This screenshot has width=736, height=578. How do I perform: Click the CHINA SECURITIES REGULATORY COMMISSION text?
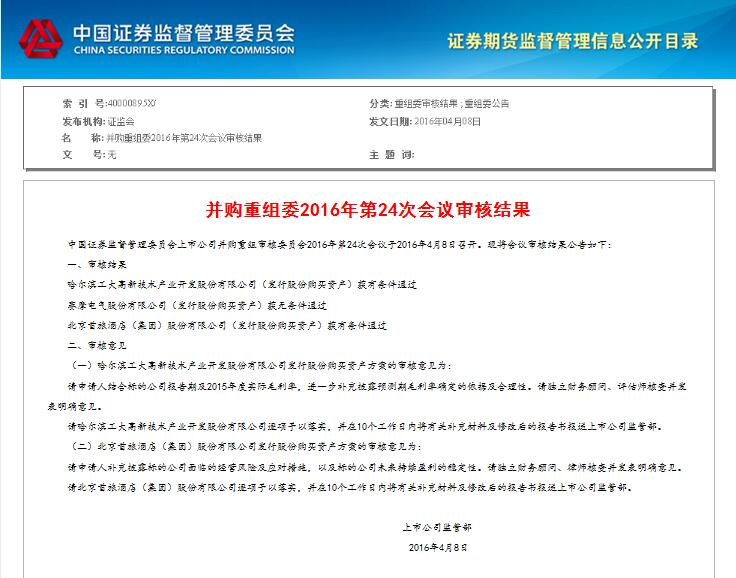(184, 50)
